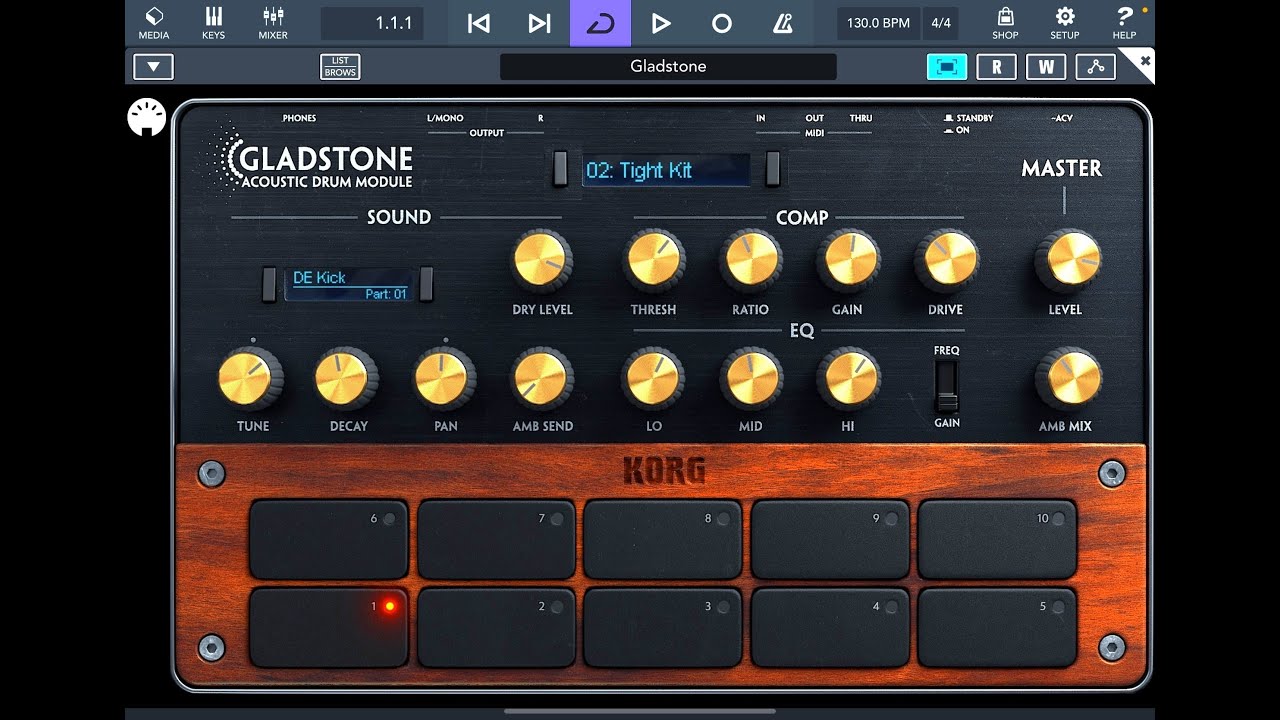Open the Shop
Screen dimensions: 1280x720
tap(1005, 23)
